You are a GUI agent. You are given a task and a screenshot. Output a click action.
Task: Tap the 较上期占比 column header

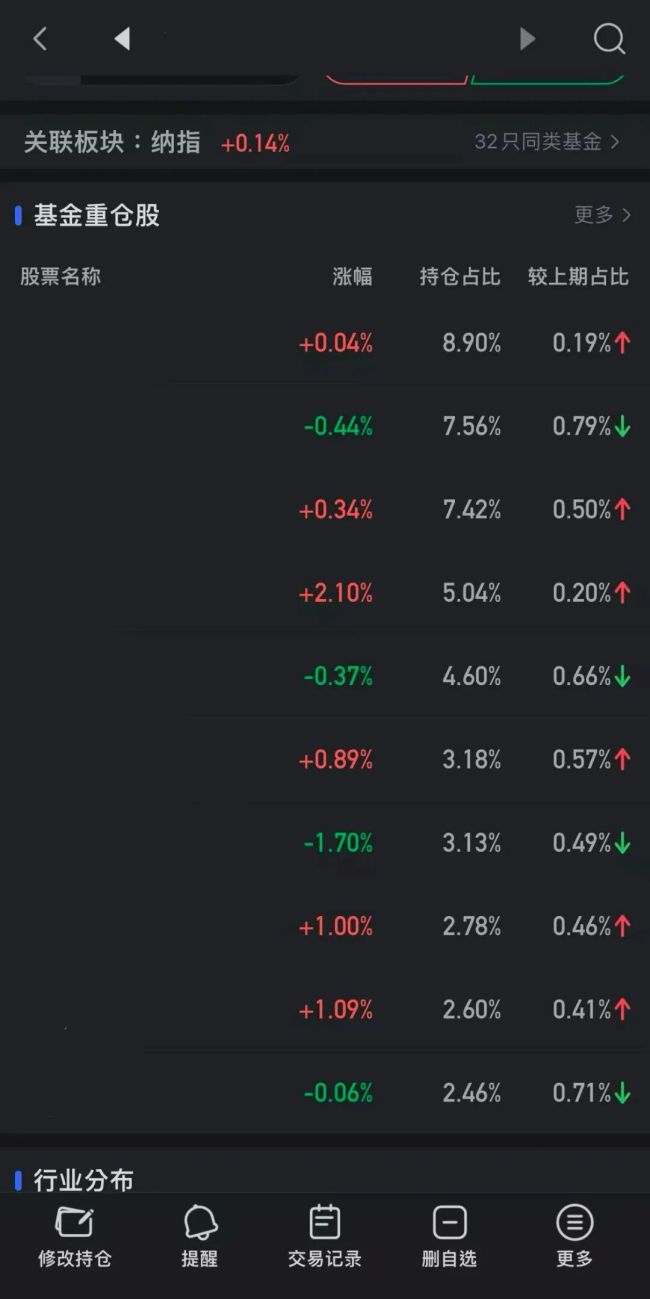[x=578, y=277]
